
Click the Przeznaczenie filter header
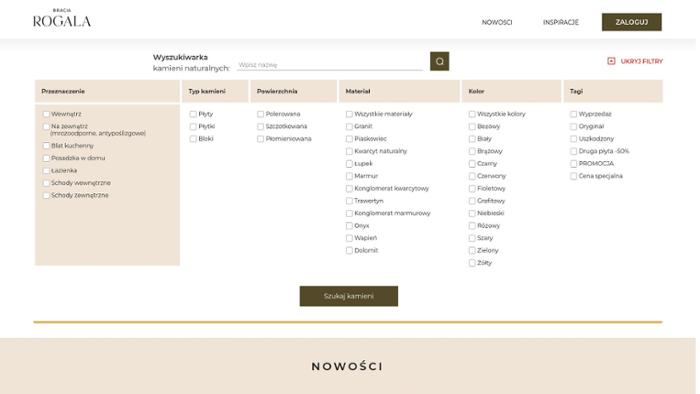(x=107, y=91)
